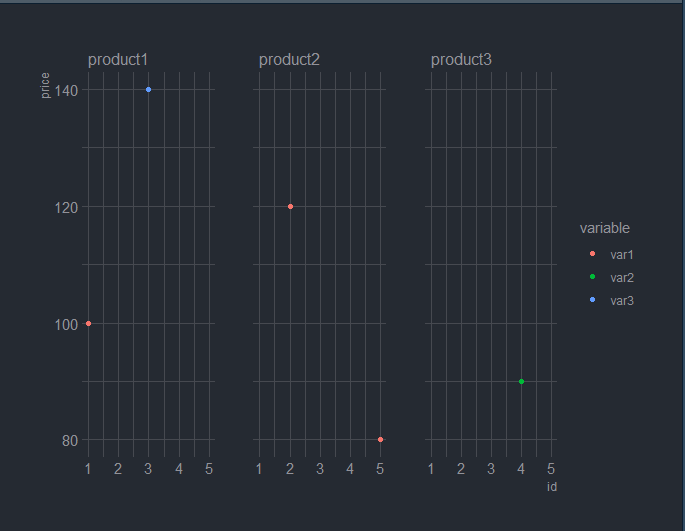Click x-axis label 2 under product3

point(461,469)
